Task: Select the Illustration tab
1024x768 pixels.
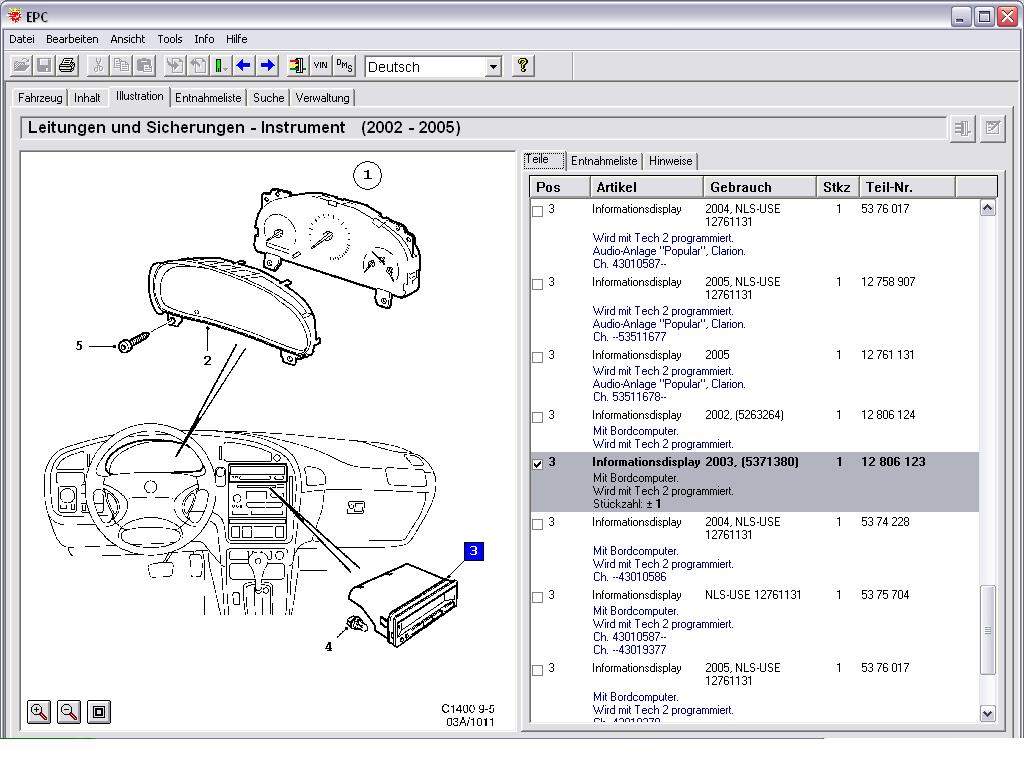Action: coord(140,96)
